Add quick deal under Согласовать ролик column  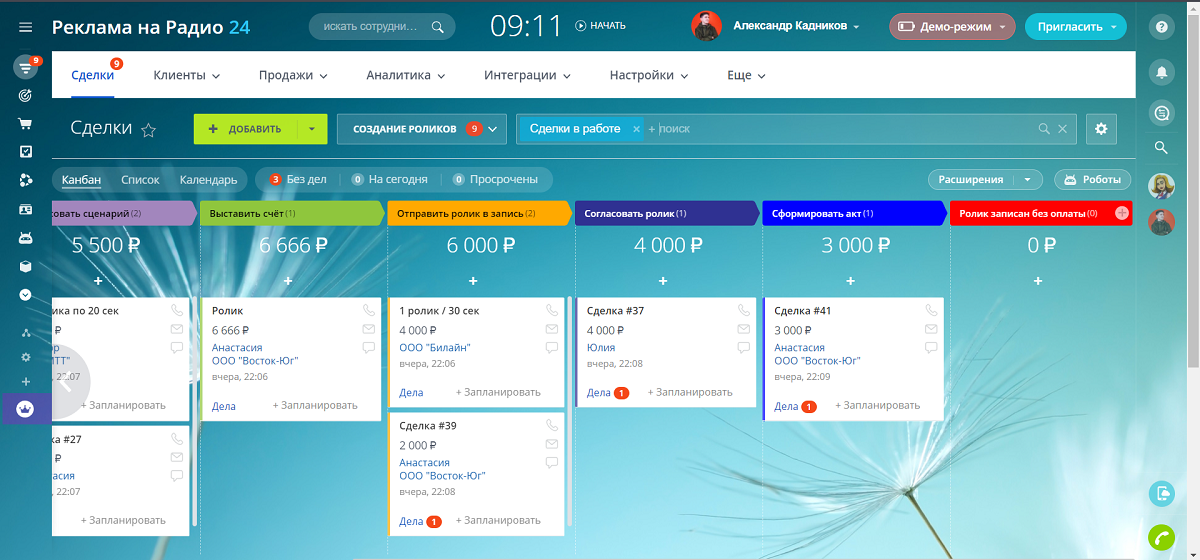(662, 281)
